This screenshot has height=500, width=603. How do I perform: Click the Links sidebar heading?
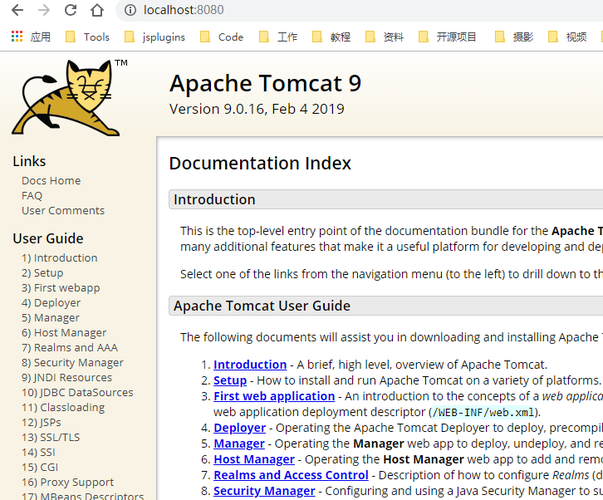(x=29, y=161)
